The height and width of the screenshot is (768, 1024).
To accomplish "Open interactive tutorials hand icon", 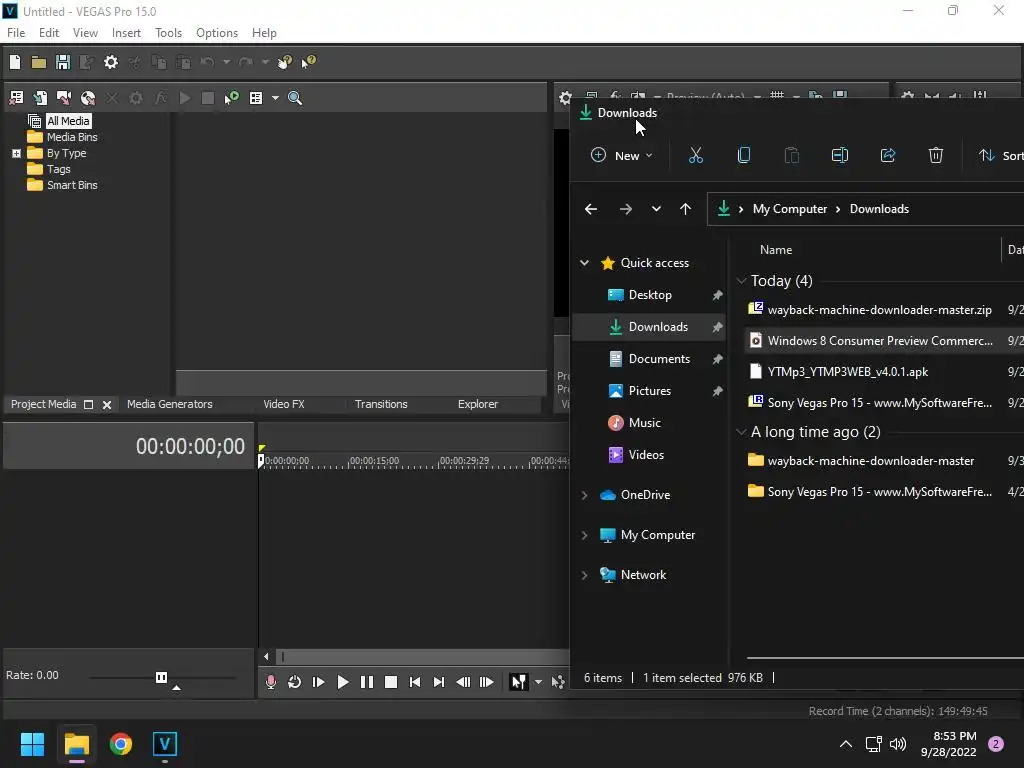I will point(285,62).
